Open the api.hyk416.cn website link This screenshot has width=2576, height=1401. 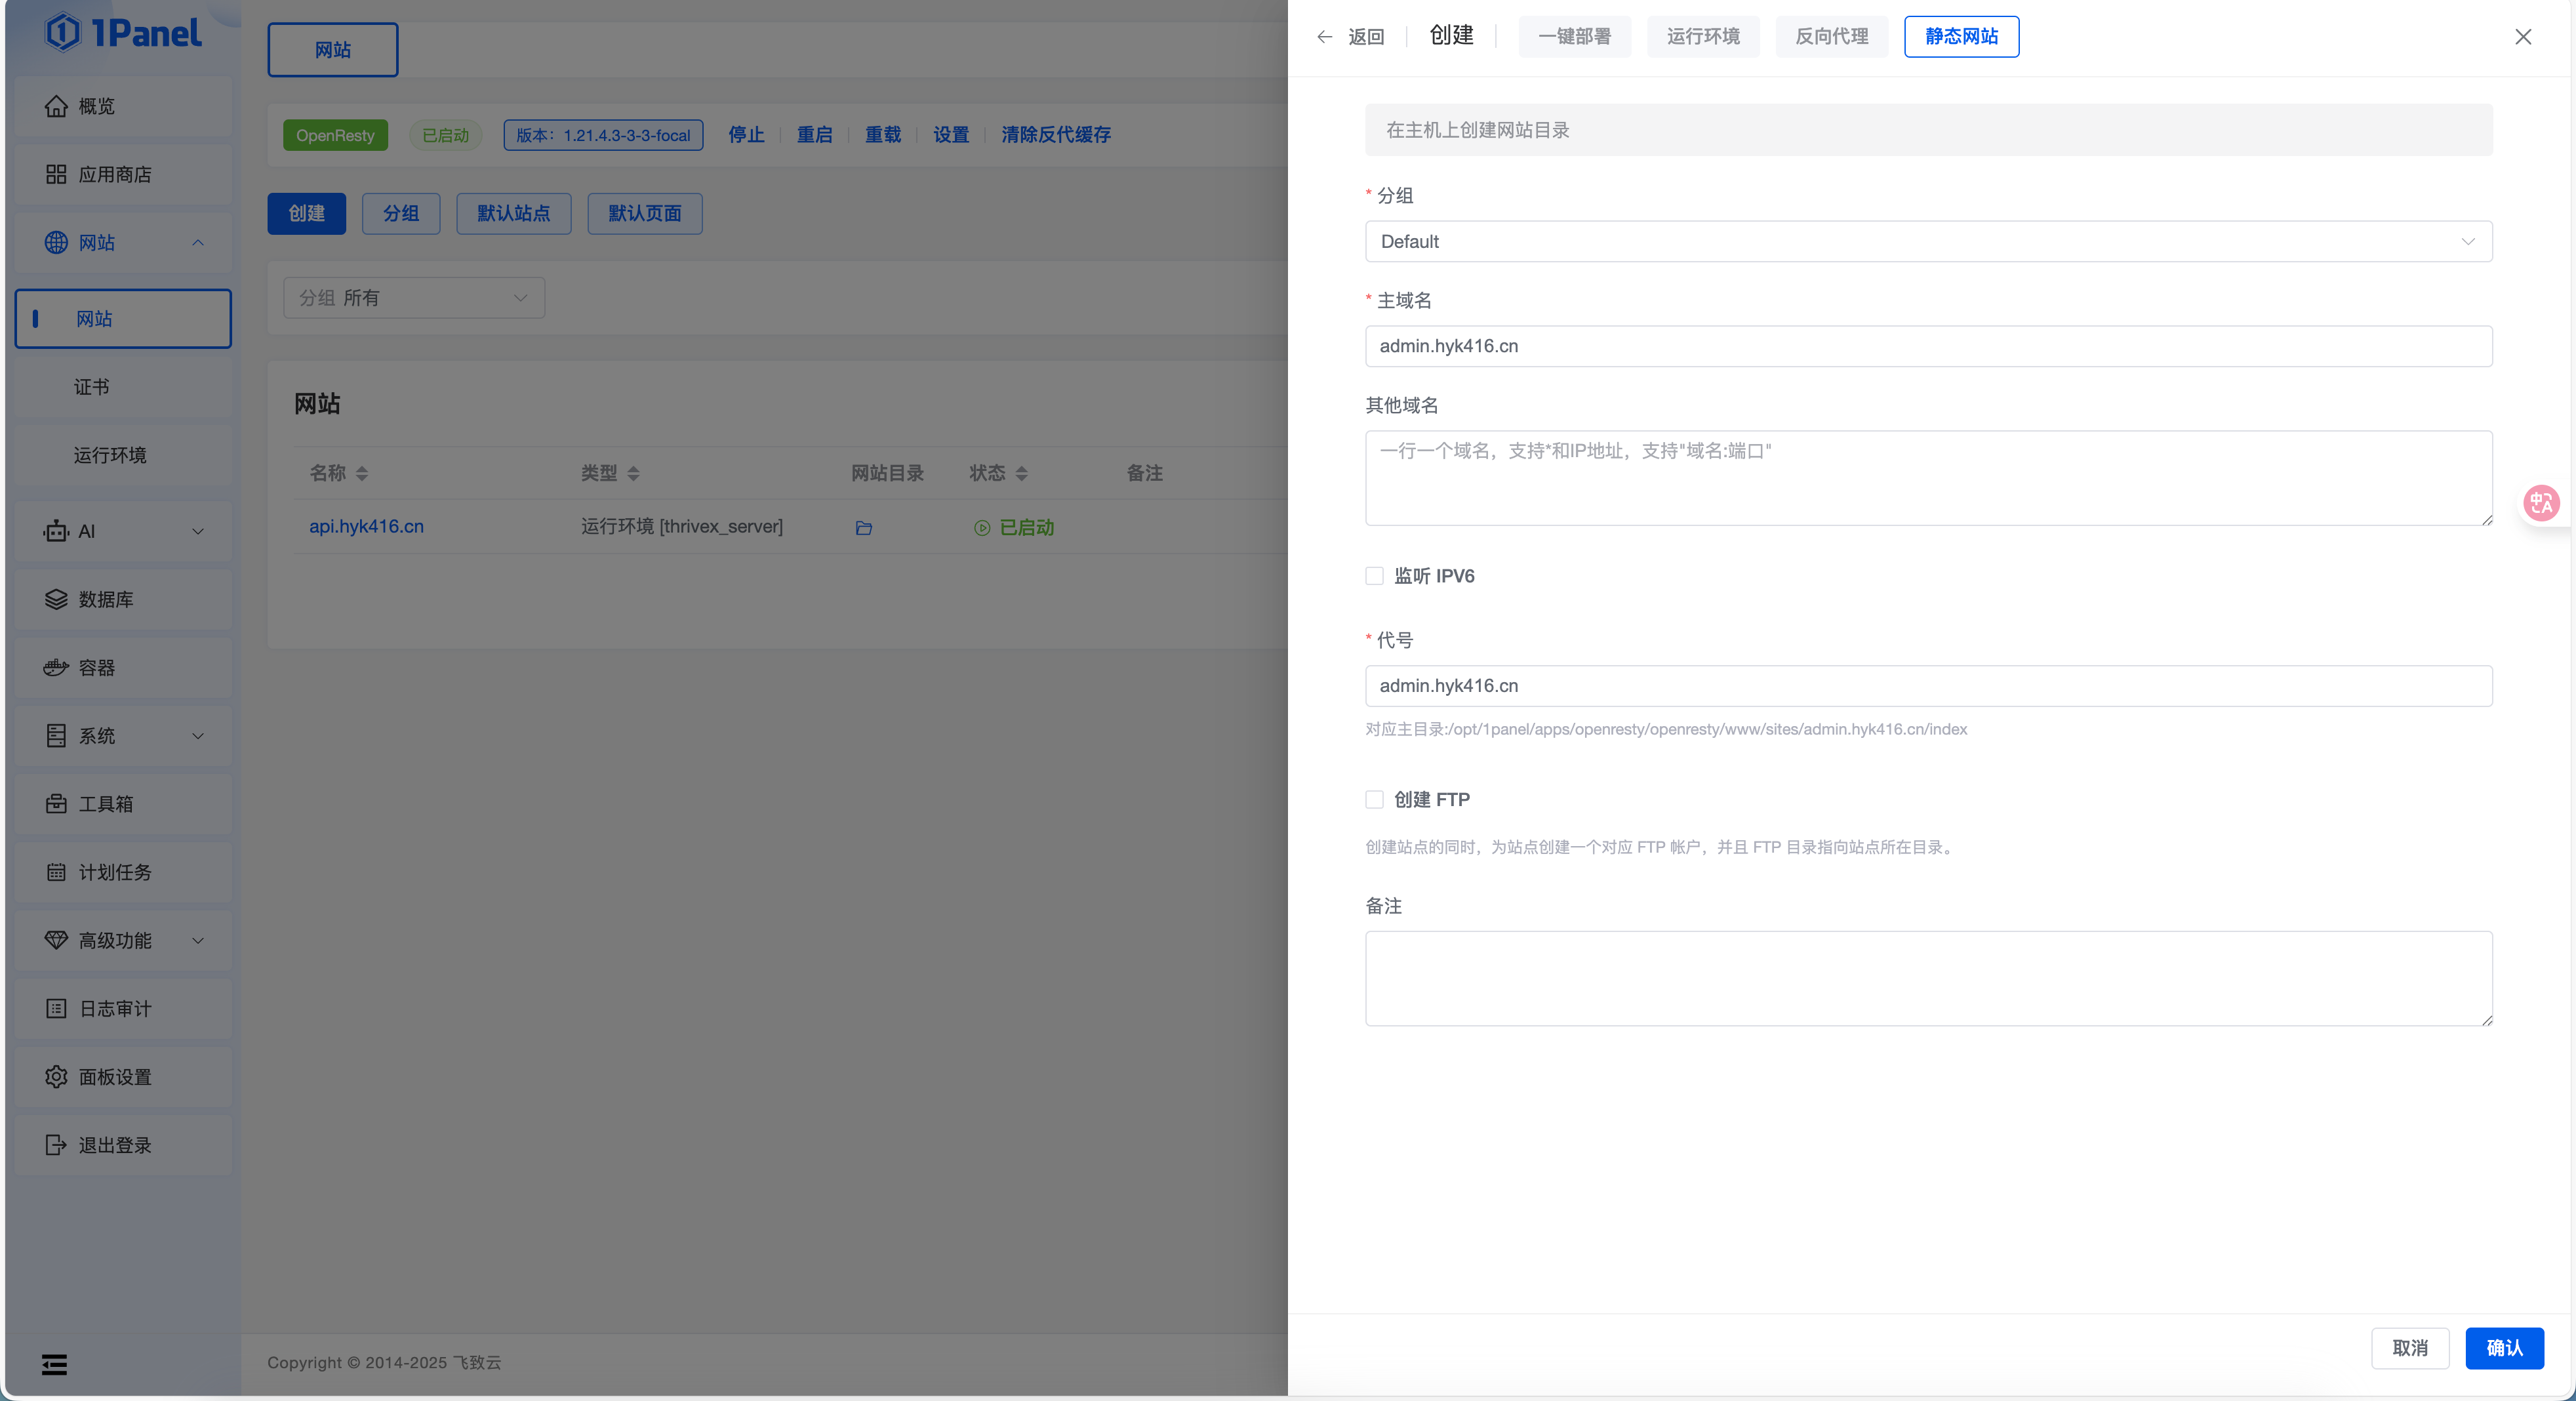(x=366, y=527)
